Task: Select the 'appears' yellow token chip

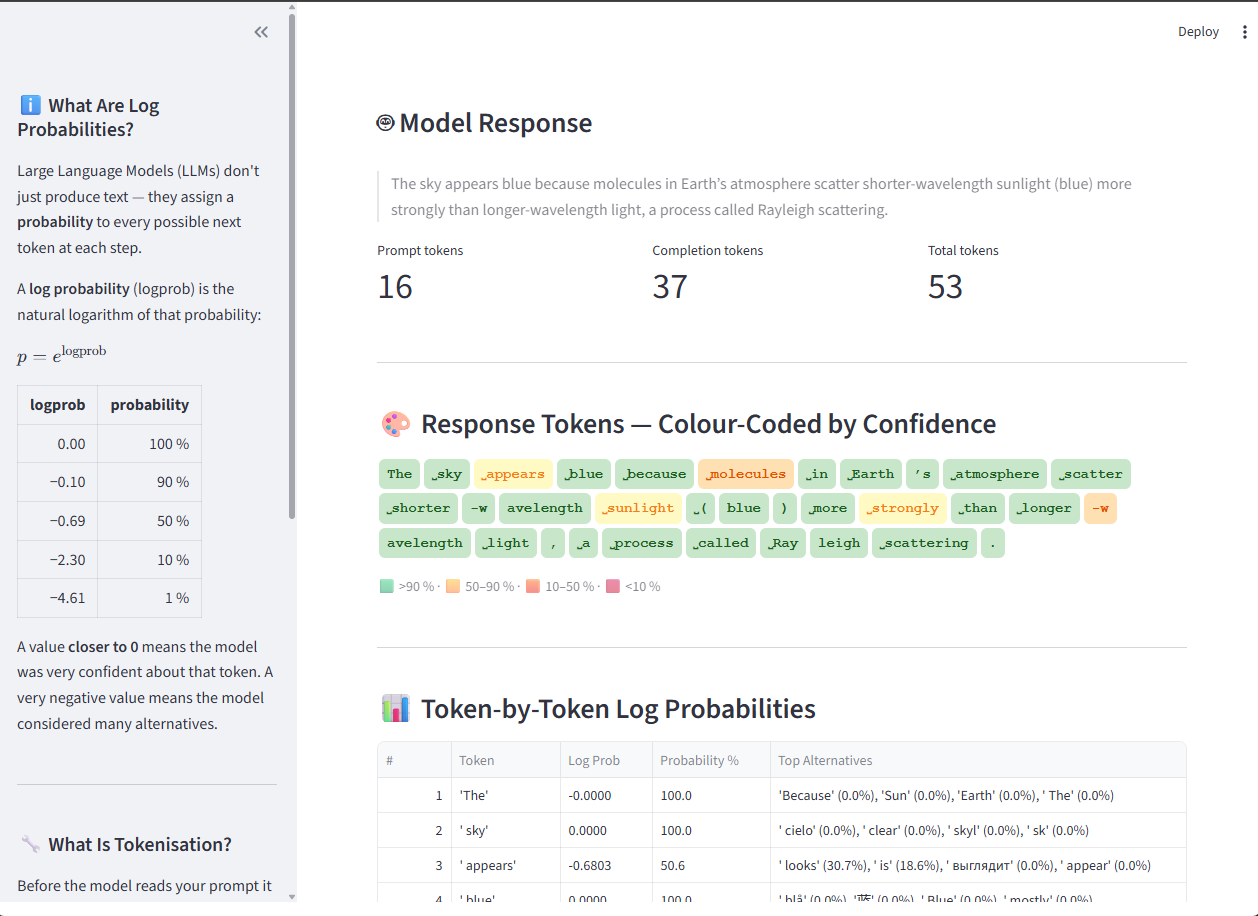Action: (x=513, y=474)
